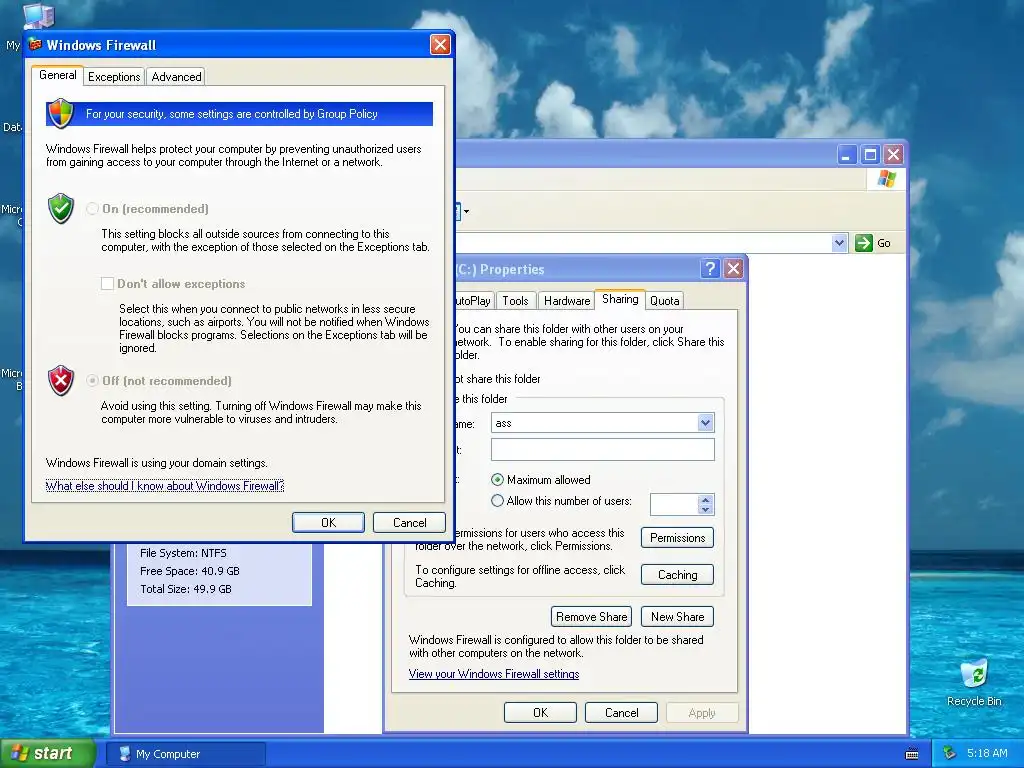Tick the Don't allow exceptions checkbox
The width and height of the screenshot is (1024, 768).
click(107, 283)
